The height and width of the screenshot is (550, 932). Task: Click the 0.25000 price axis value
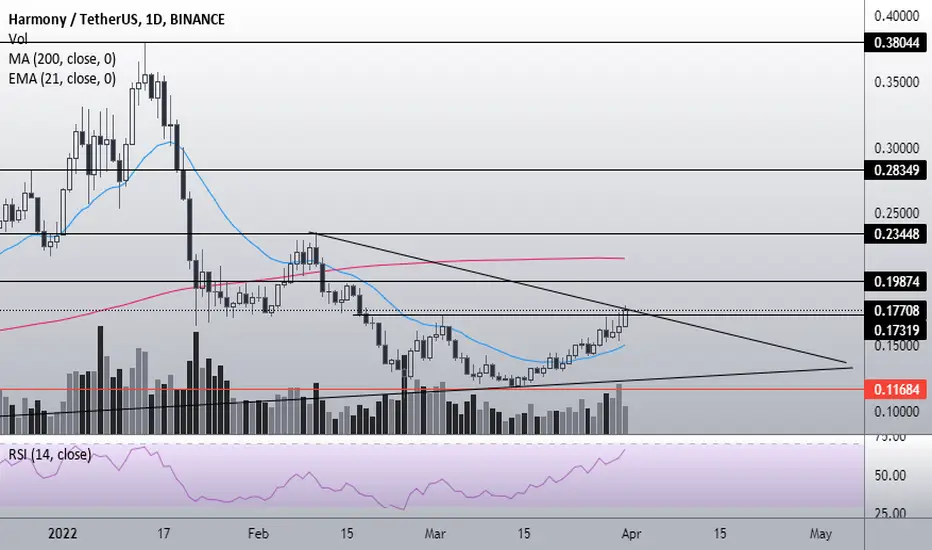click(x=896, y=213)
